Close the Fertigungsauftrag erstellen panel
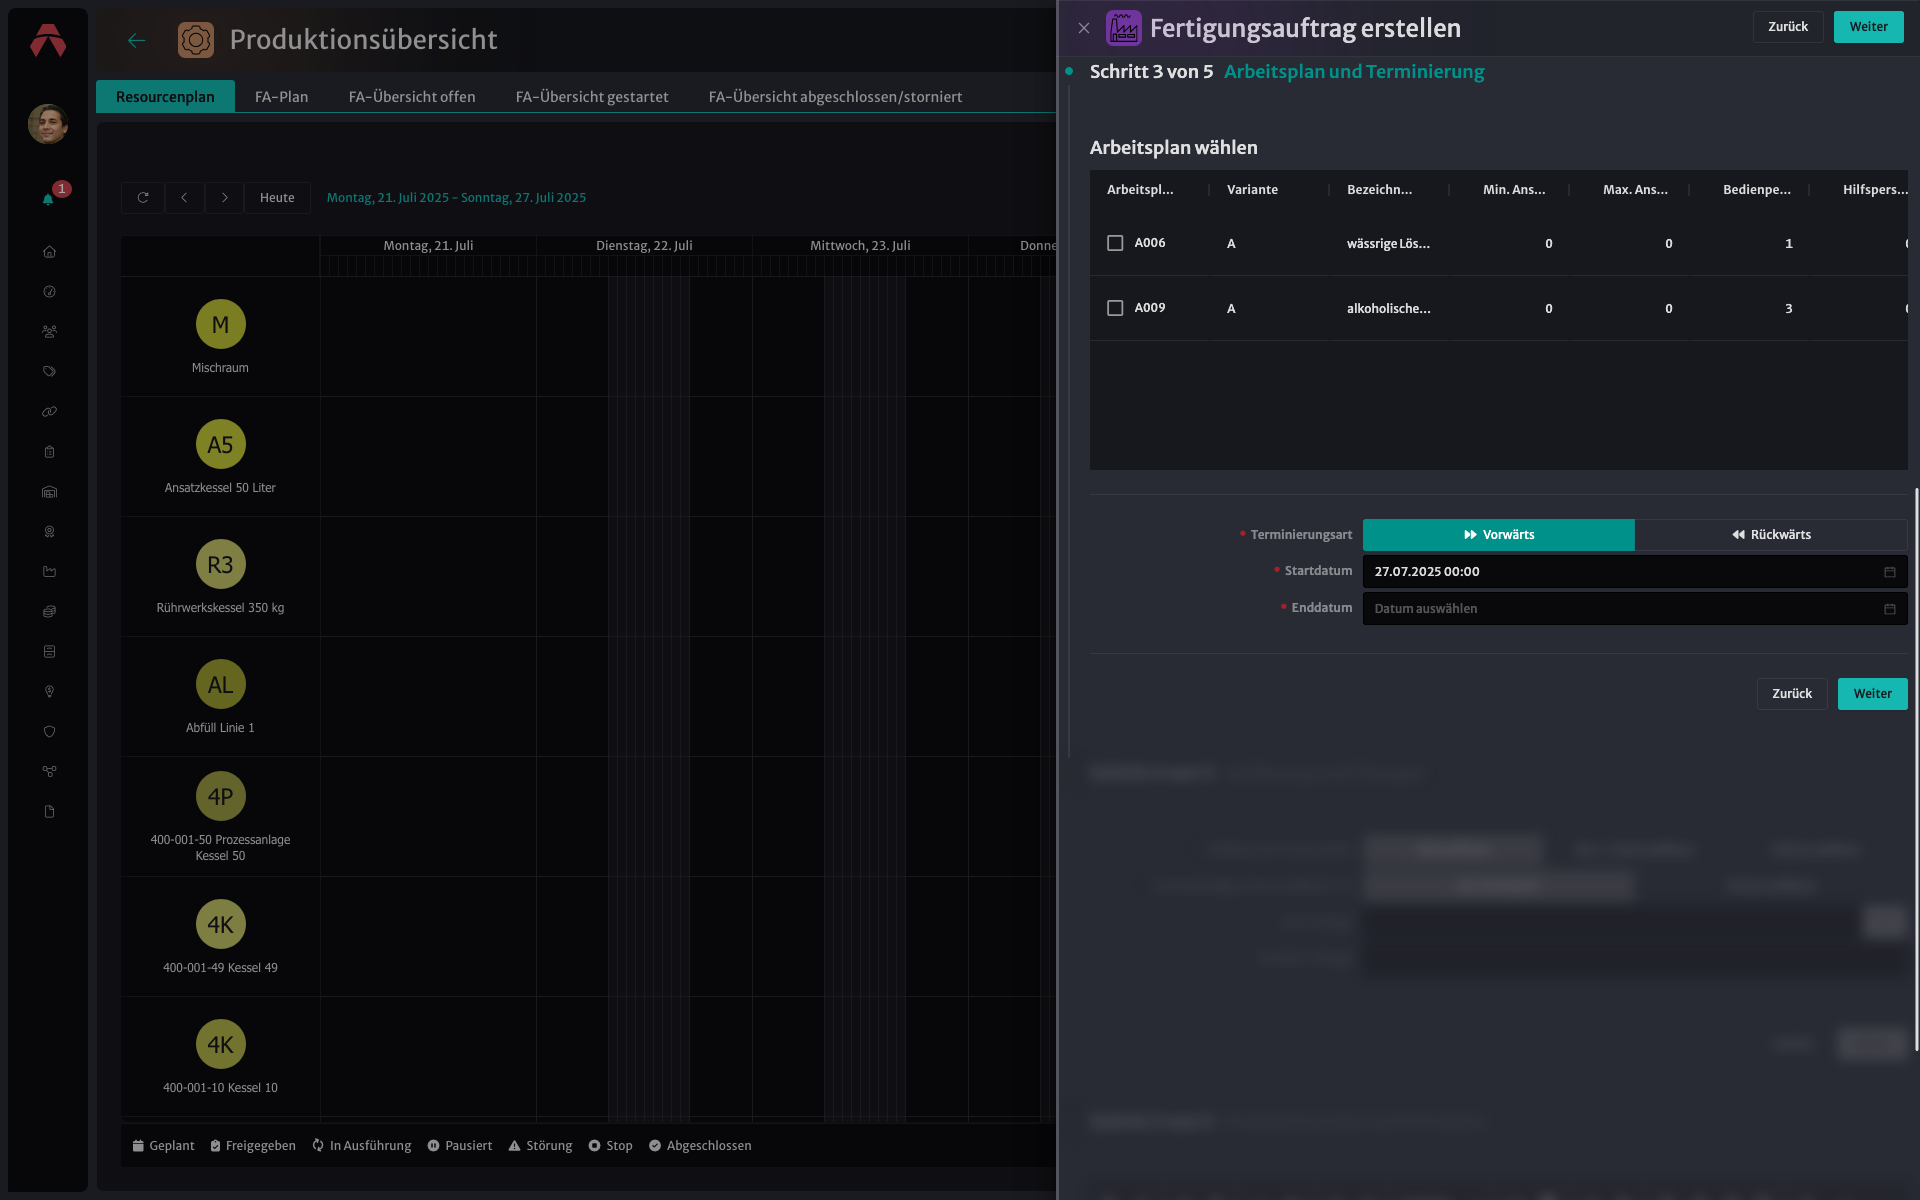The height and width of the screenshot is (1200, 1920). [x=1084, y=28]
